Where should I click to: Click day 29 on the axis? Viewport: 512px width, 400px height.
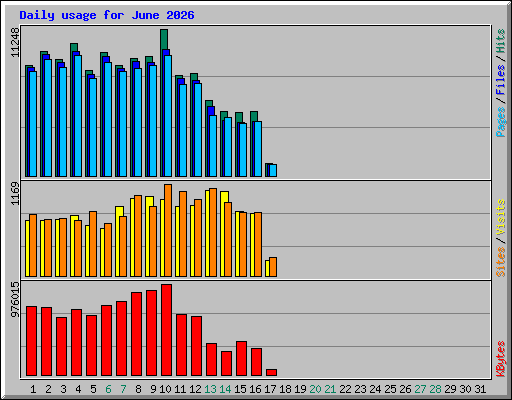click(450, 389)
